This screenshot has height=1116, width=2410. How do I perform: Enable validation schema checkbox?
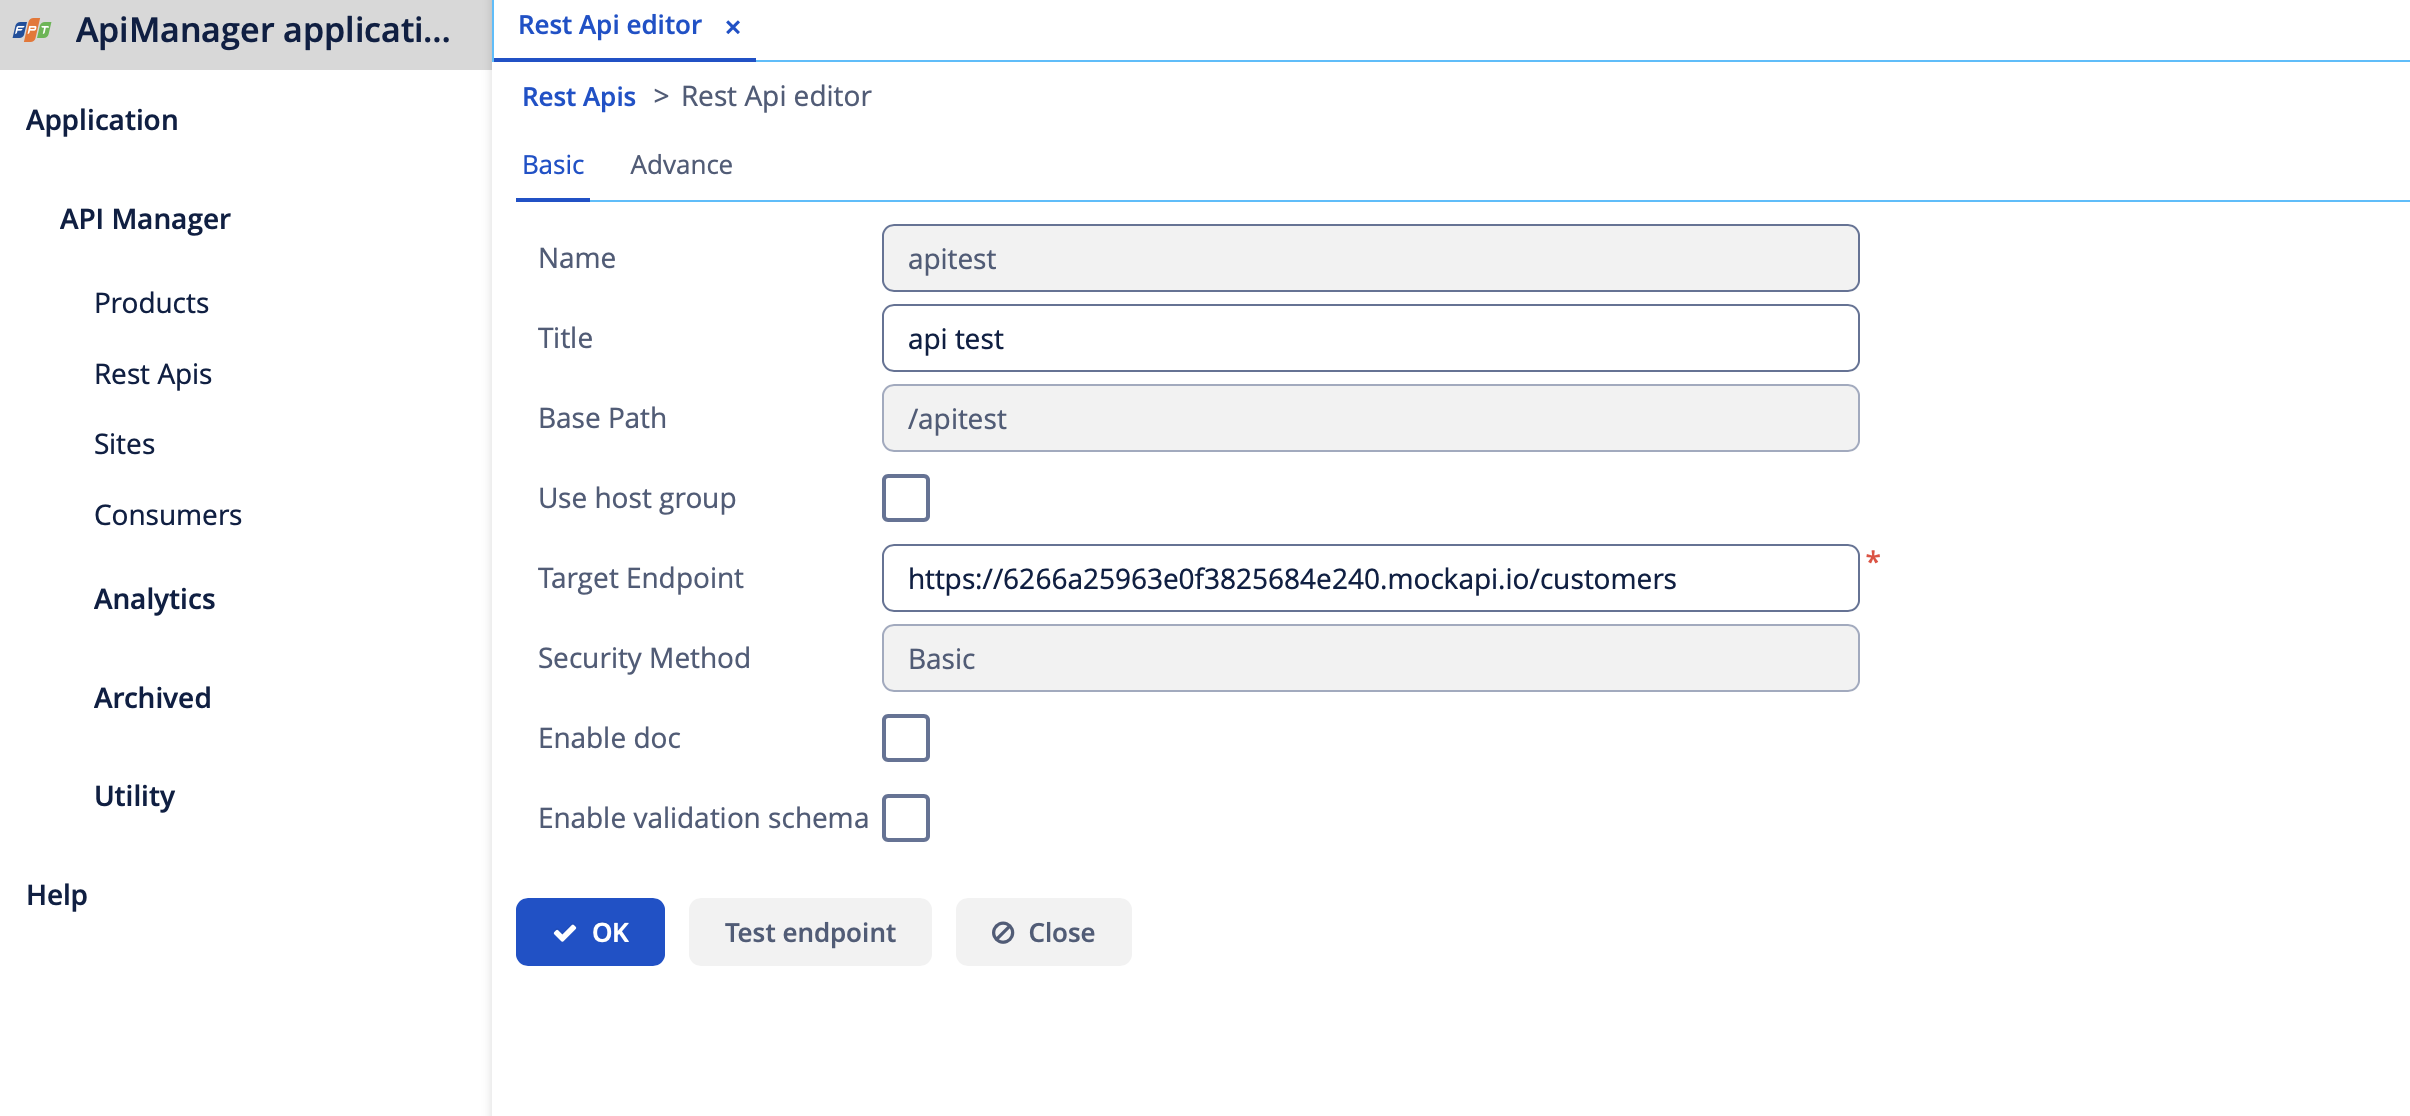coord(905,817)
